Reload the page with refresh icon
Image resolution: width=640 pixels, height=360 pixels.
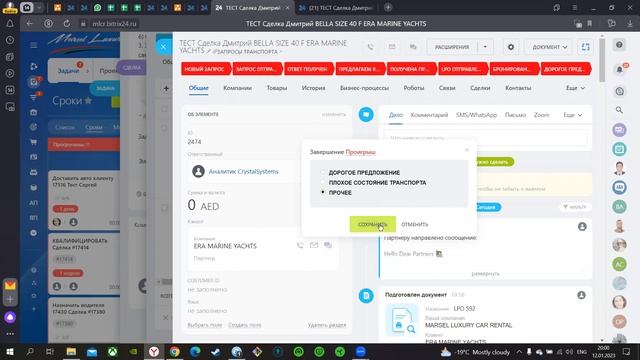tap(67, 24)
